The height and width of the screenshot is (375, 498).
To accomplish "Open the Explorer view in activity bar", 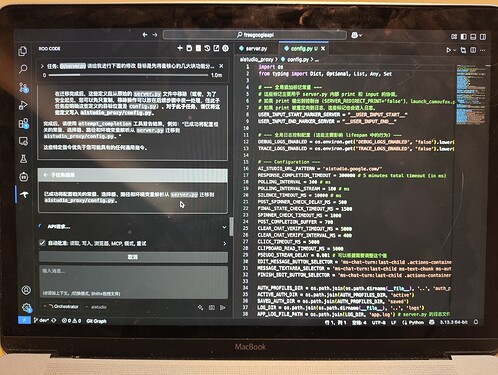I will pos(23,51).
